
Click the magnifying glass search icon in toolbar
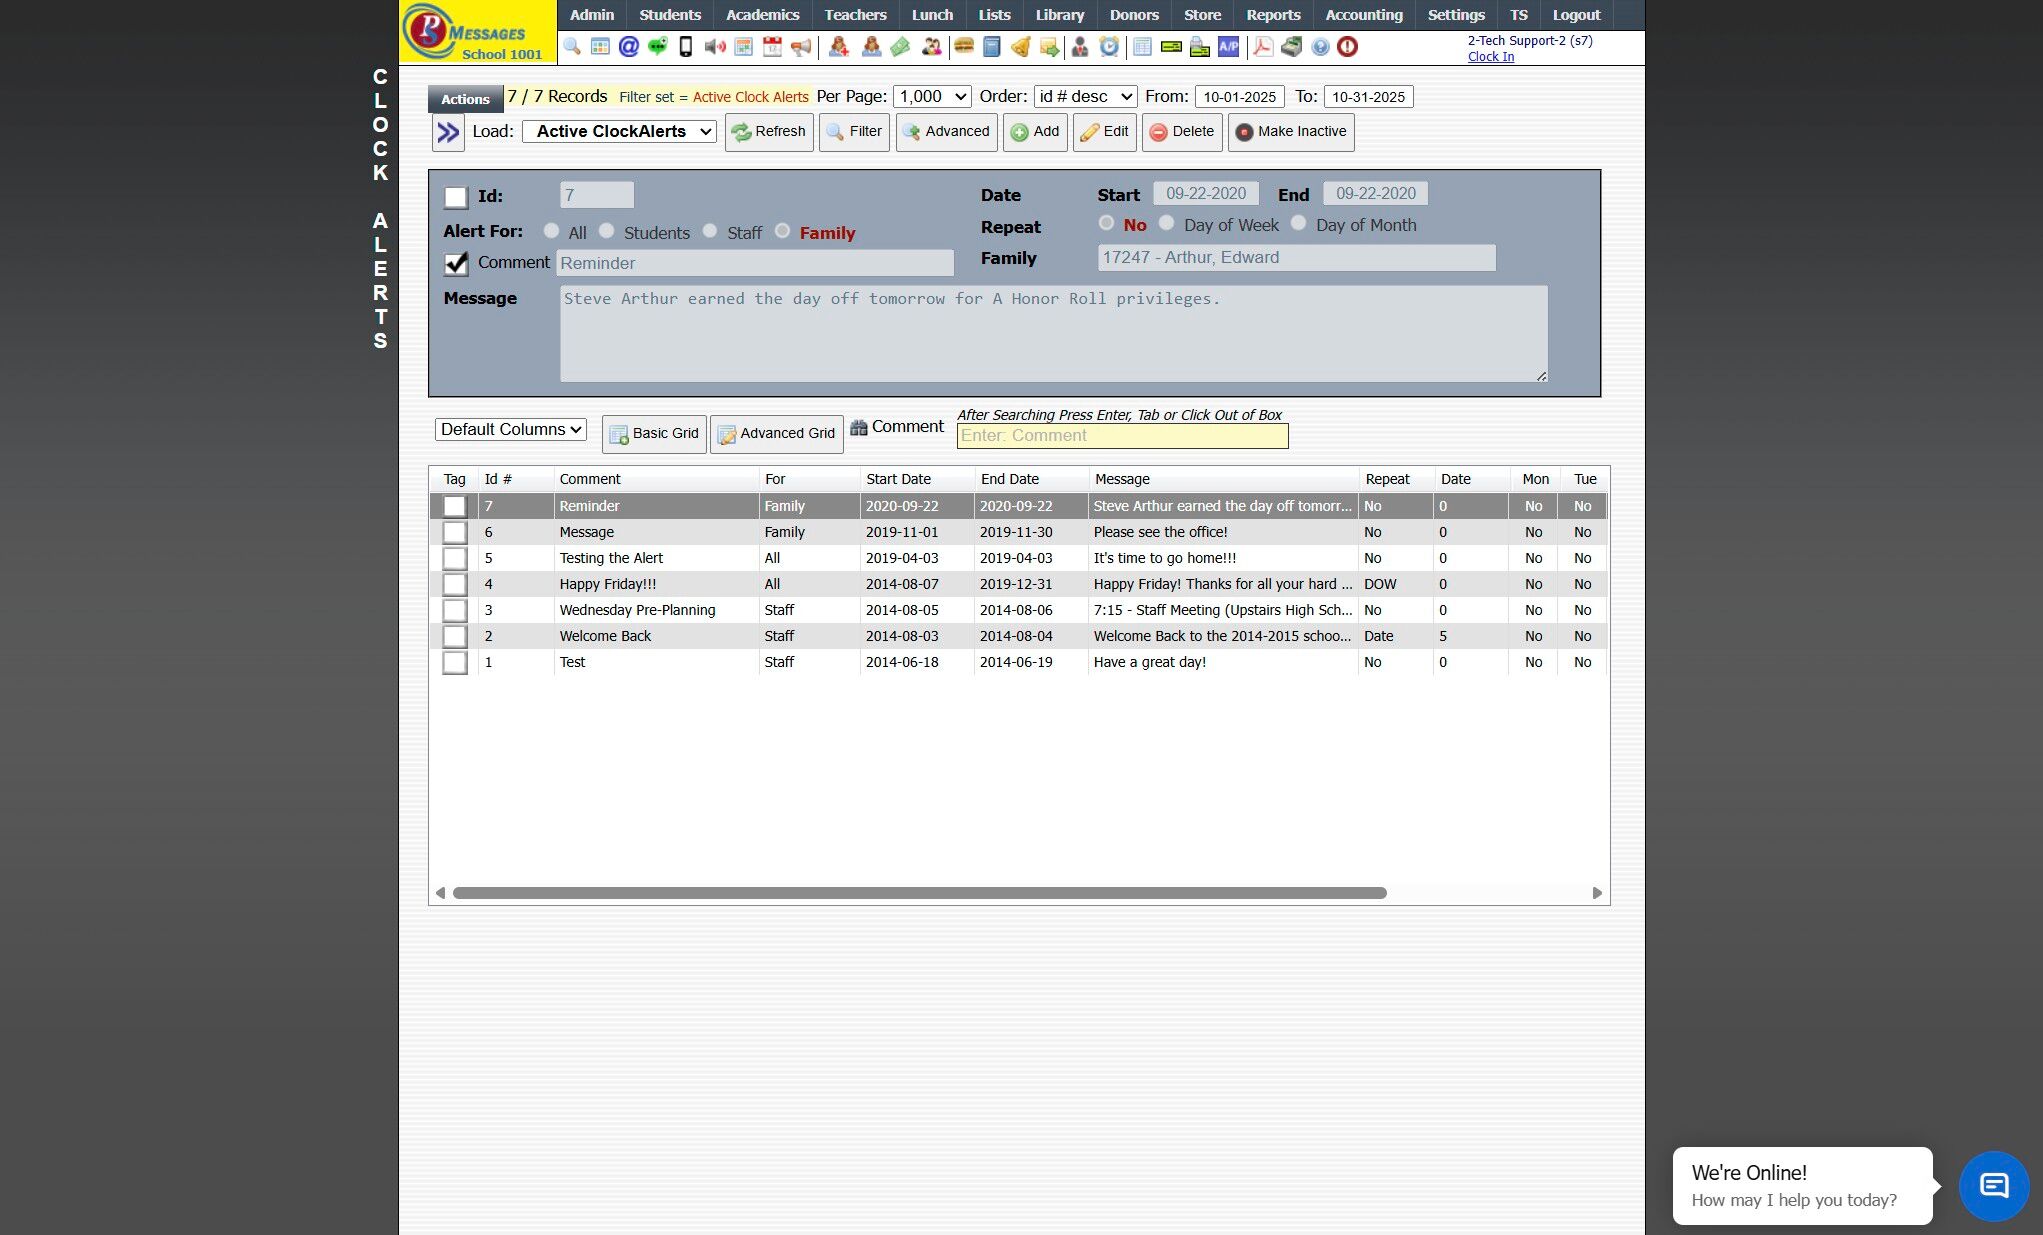click(x=572, y=47)
